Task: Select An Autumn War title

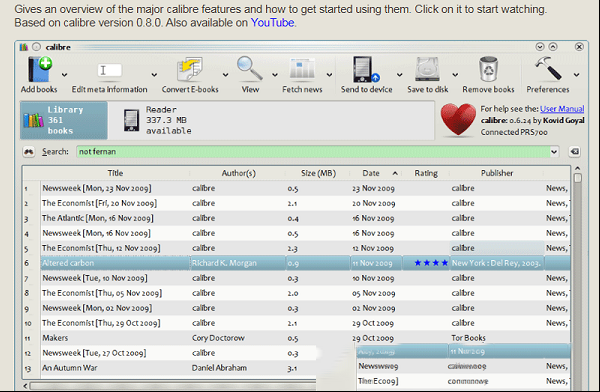Action: point(70,368)
